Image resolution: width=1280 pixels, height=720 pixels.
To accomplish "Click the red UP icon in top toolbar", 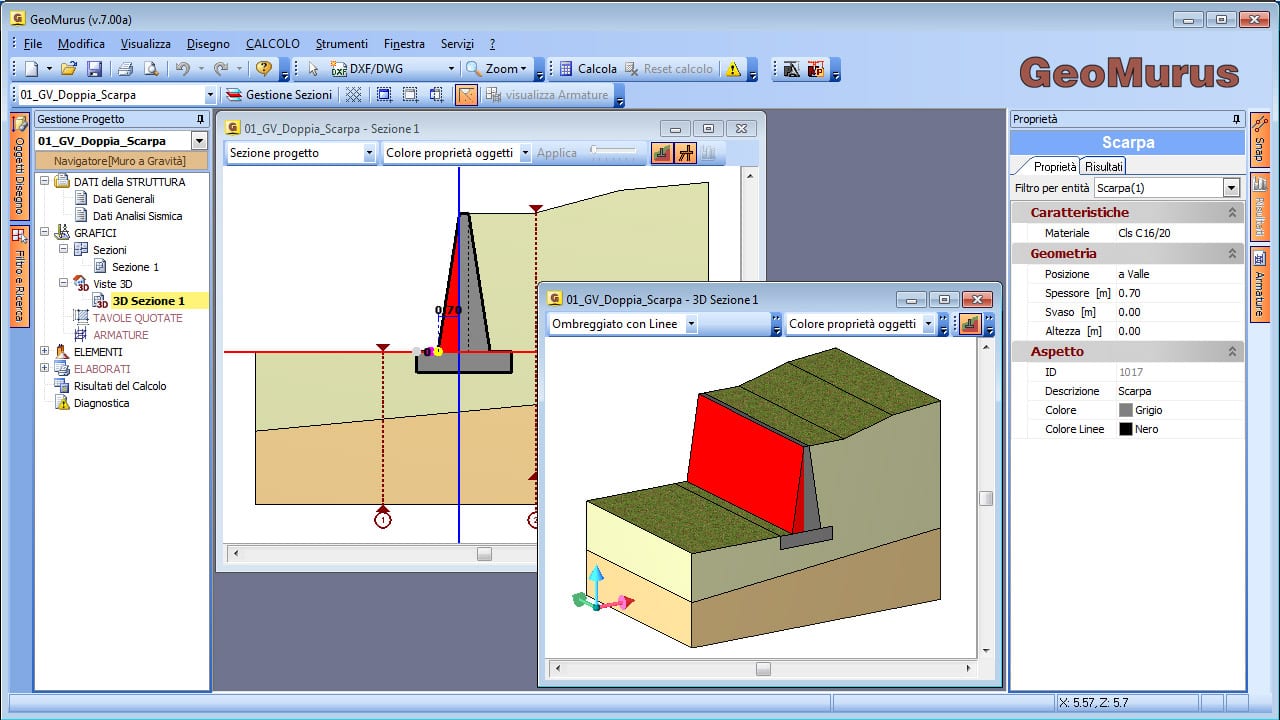I will (x=817, y=69).
